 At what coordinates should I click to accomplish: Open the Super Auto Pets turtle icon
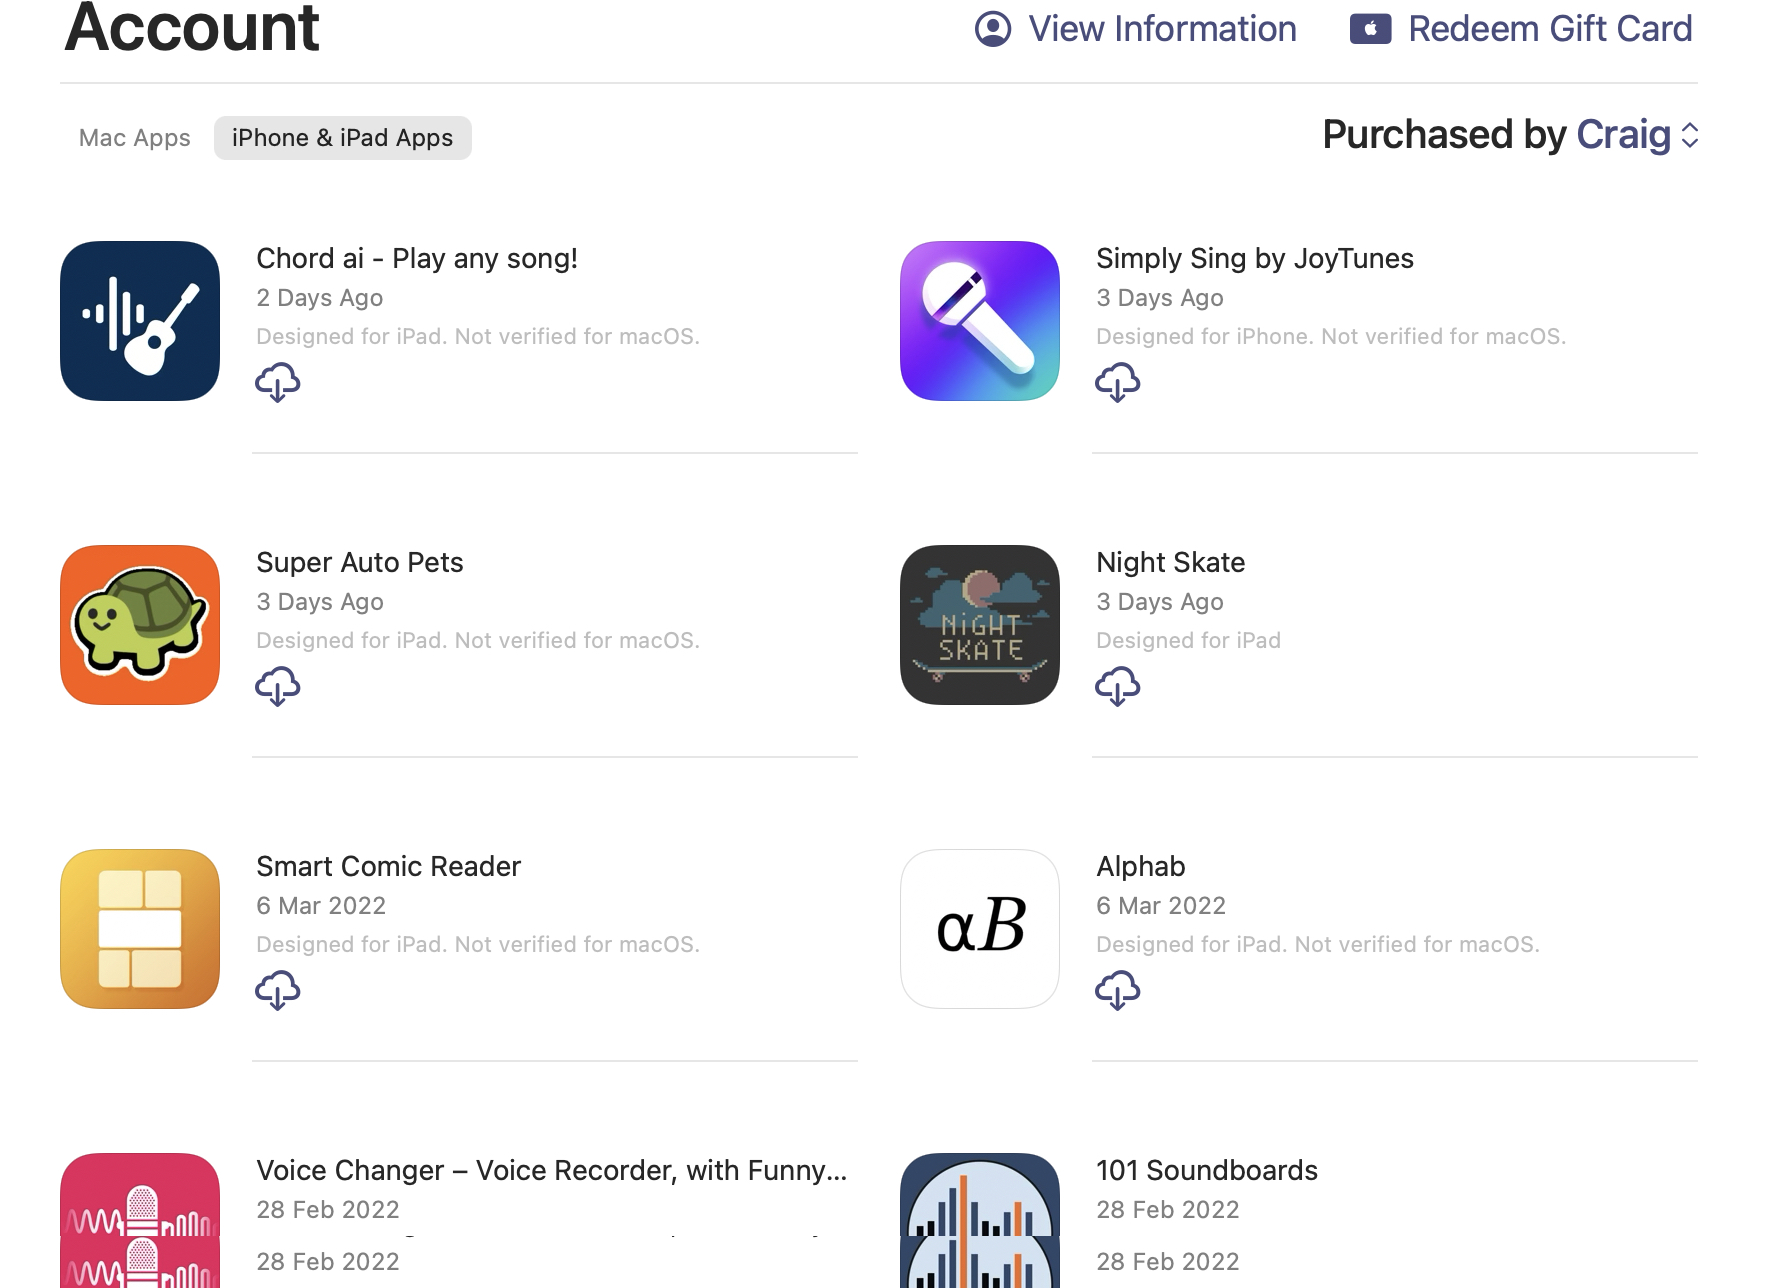(140, 625)
